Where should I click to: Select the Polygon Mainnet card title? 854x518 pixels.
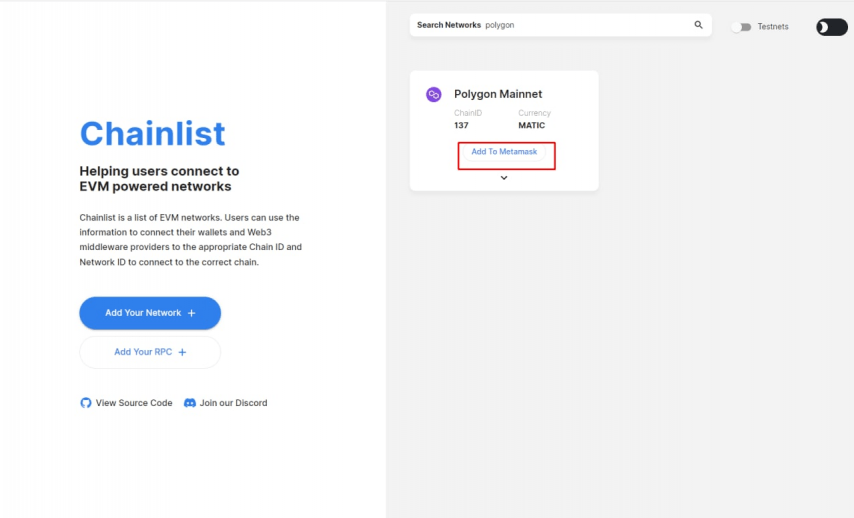click(x=498, y=94)
